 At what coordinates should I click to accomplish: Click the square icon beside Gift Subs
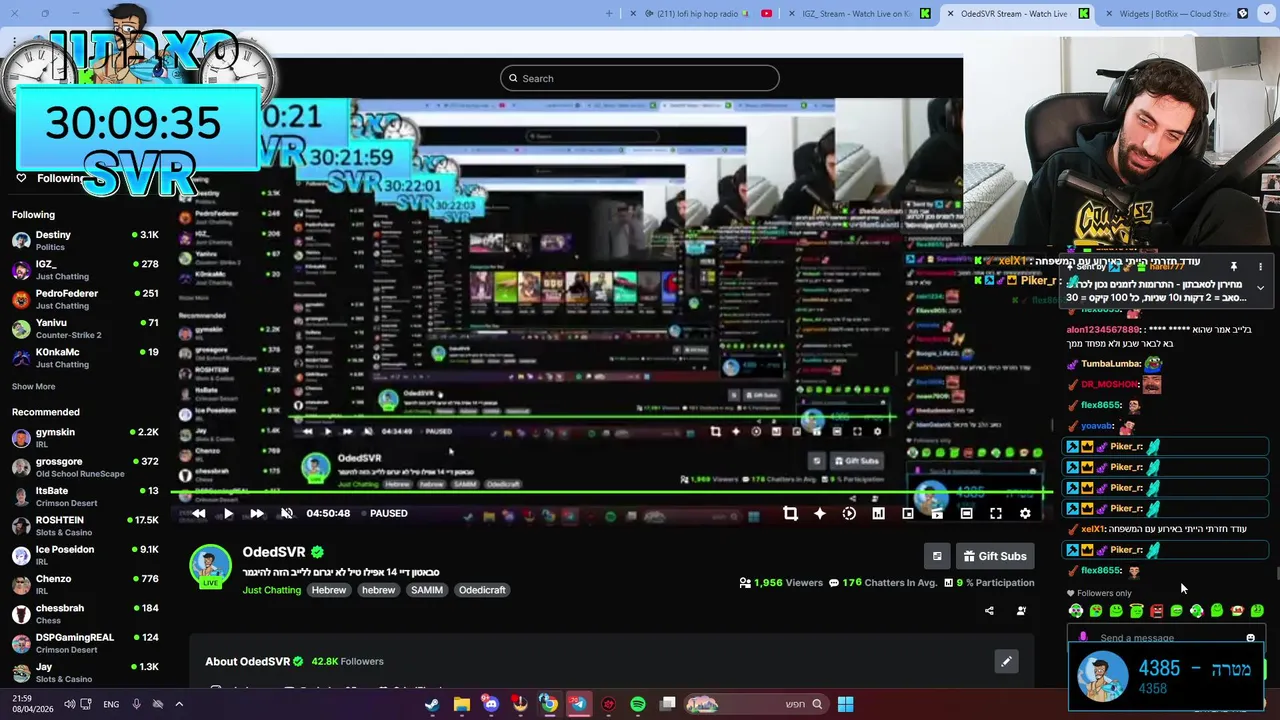[937, 556]
